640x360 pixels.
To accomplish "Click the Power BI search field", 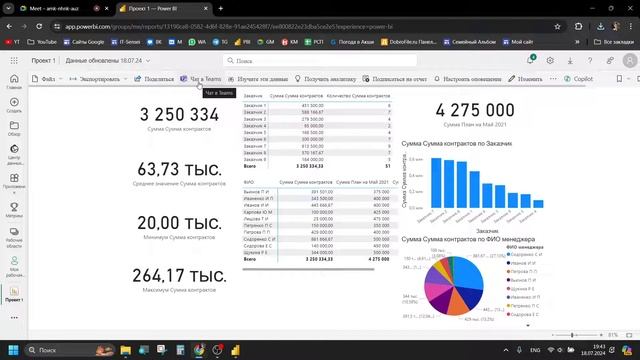I will click(320, 60).
